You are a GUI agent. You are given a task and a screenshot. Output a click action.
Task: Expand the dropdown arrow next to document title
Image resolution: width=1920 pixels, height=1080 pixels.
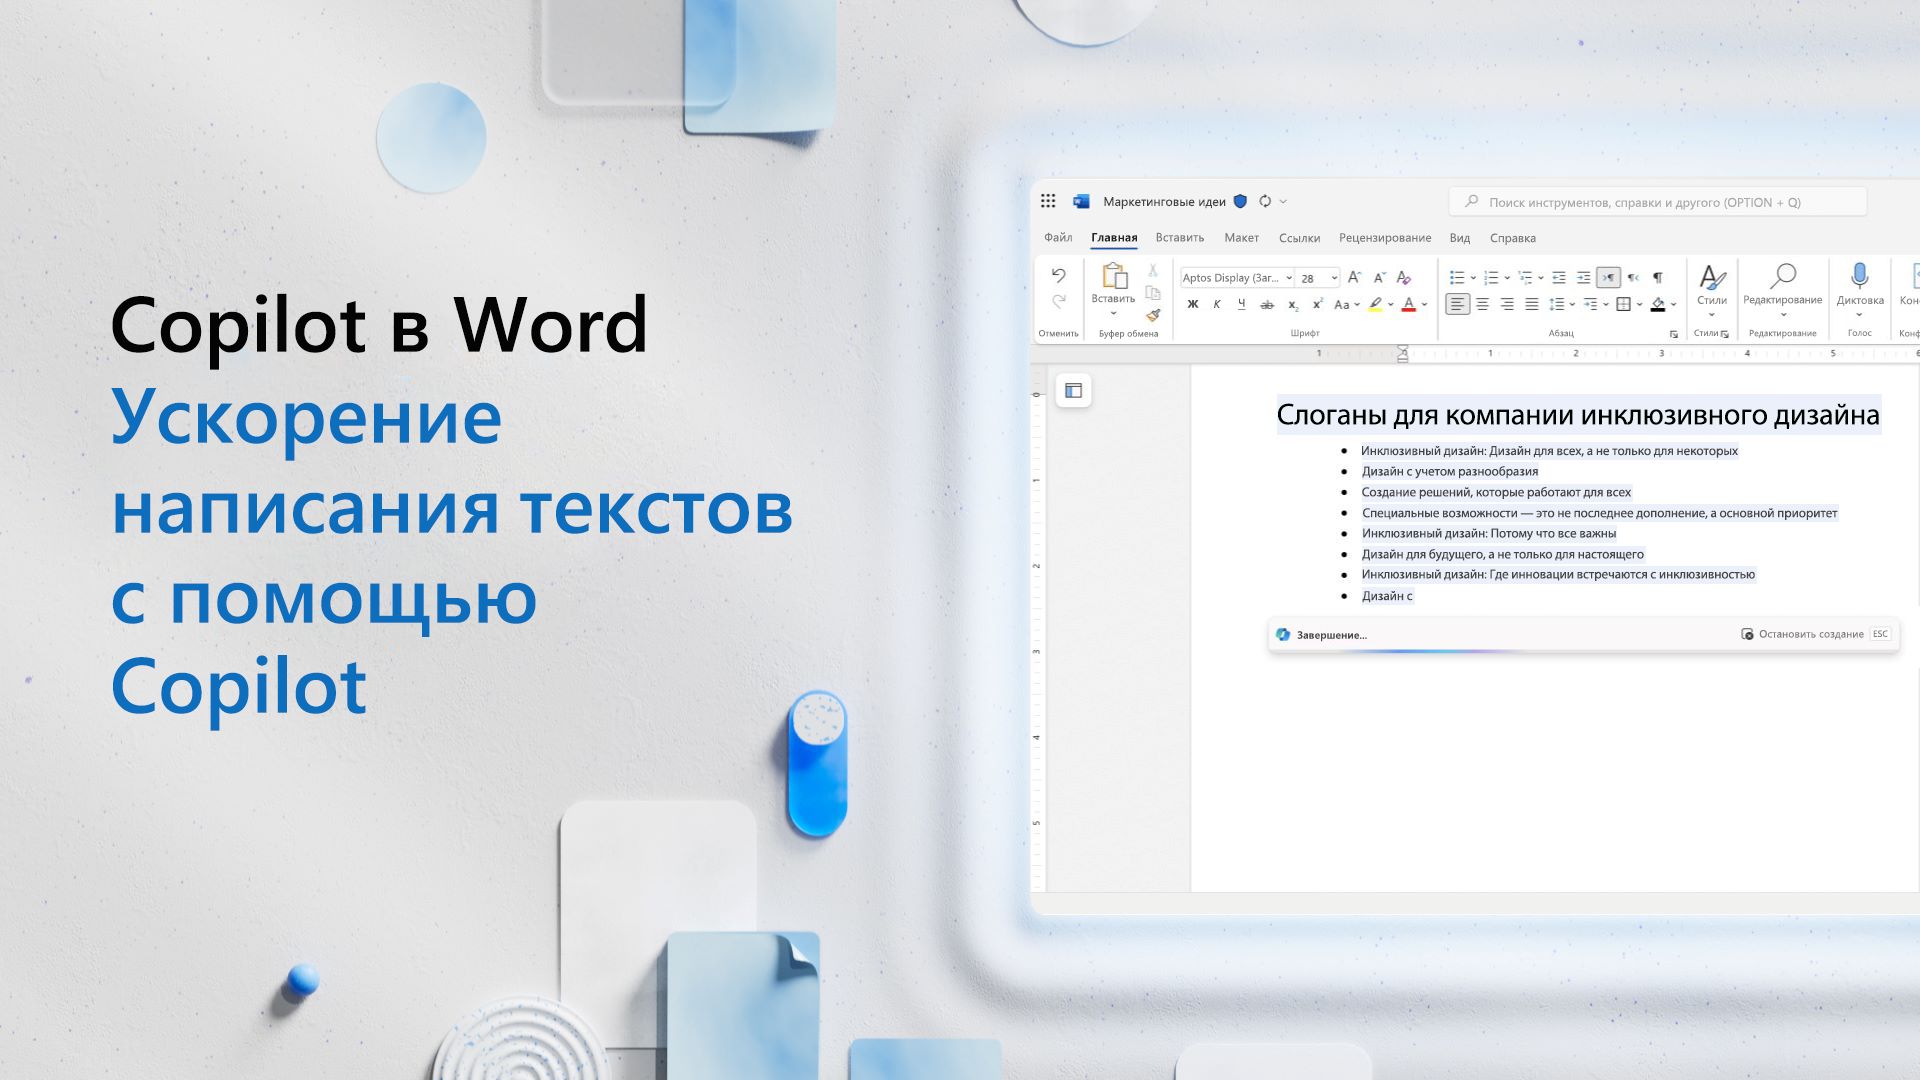(1283, 202)
